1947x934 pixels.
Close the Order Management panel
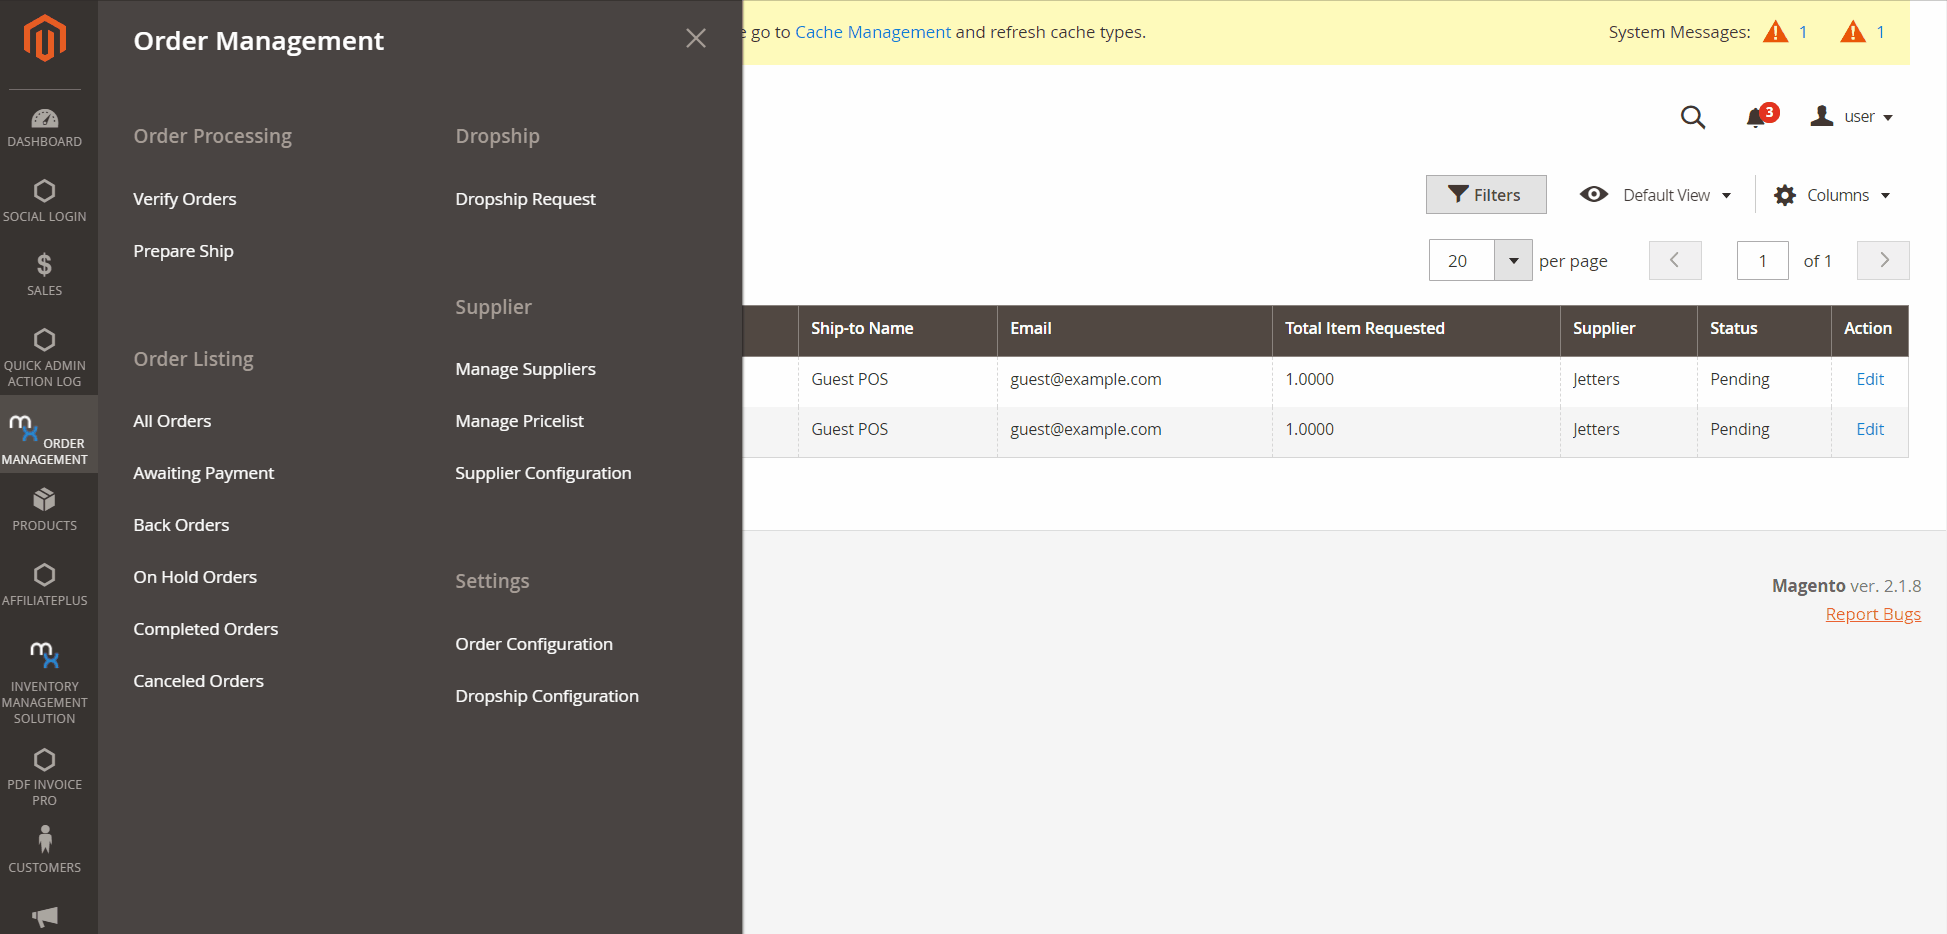(x=696, y=39)
